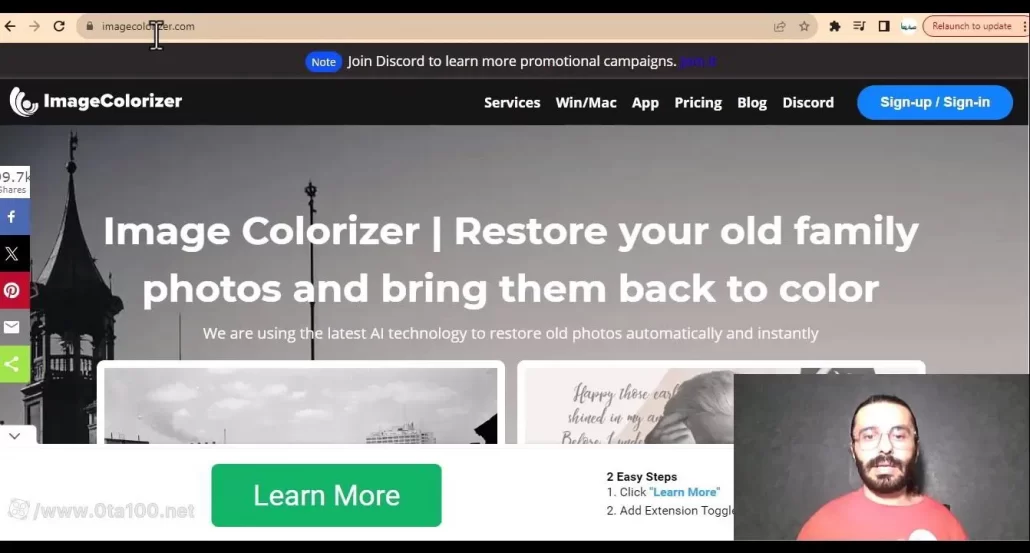
Task: Toggle the browser side panel icon
Action: (884, 26)
